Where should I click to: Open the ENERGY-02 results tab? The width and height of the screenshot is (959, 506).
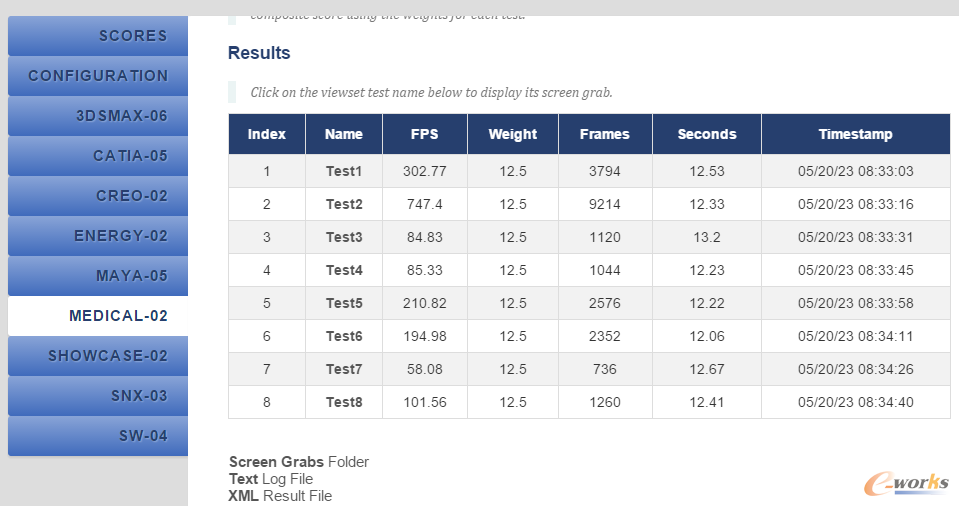coord(98,236)
